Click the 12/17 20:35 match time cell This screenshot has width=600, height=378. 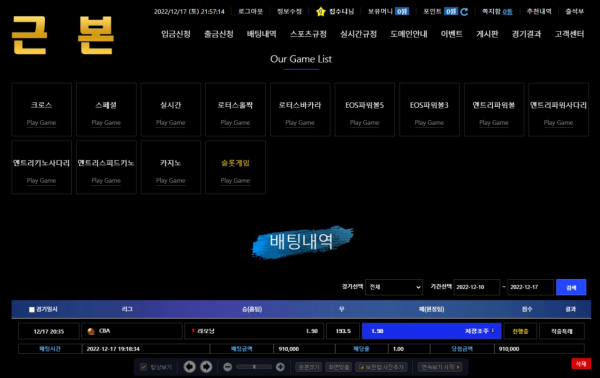tap(49, 331)
